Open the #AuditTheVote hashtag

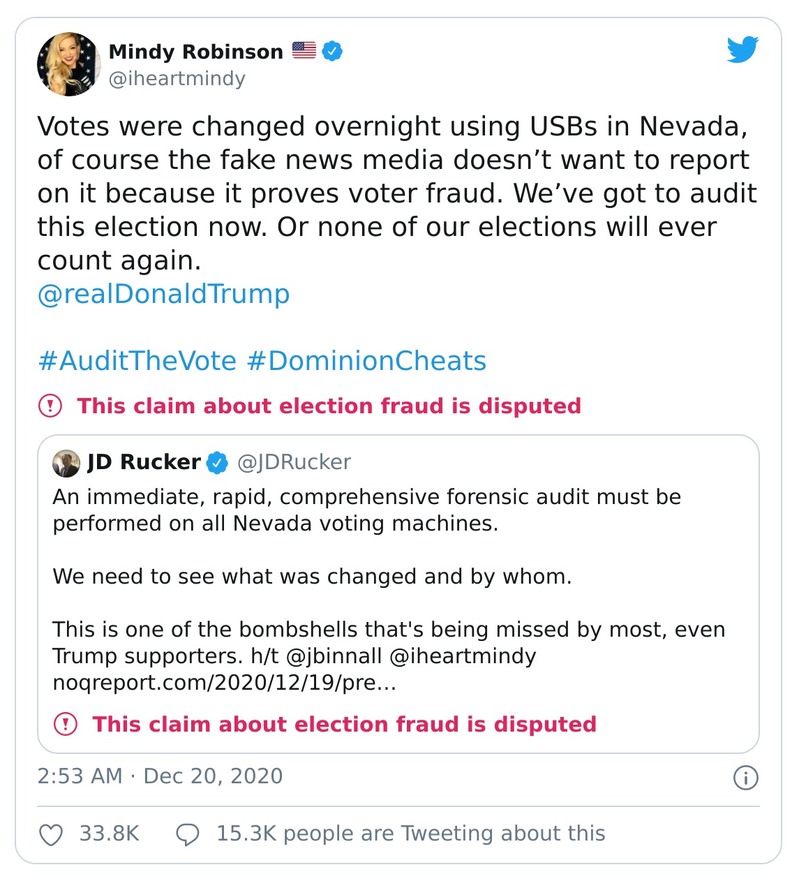pyautogui.click(x=135, y=360)
